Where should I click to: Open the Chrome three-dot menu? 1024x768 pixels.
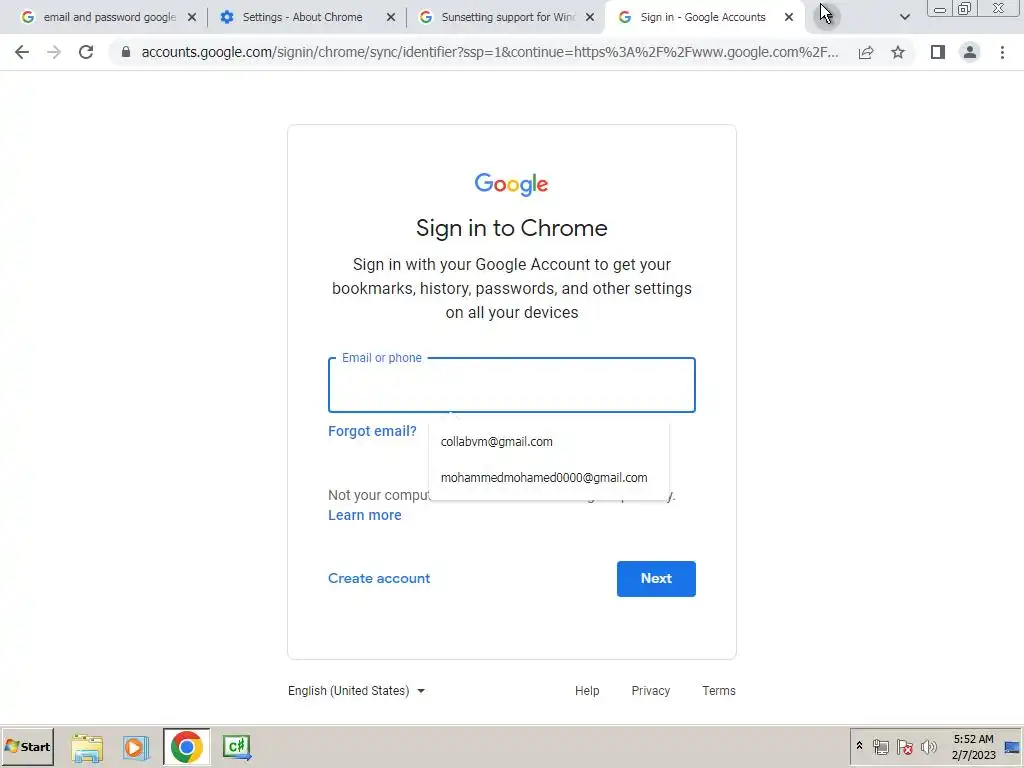(x=1002, y=52)
